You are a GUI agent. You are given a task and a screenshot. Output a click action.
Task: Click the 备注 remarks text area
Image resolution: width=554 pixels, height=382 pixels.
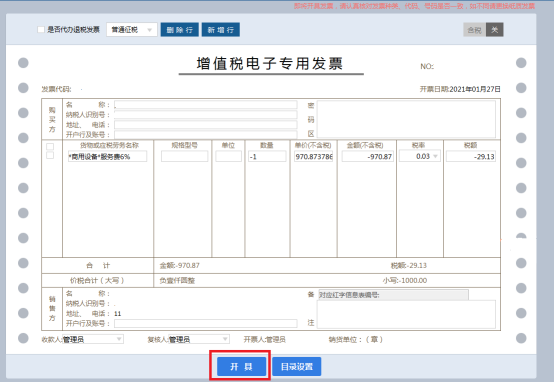tap(406, 314)
